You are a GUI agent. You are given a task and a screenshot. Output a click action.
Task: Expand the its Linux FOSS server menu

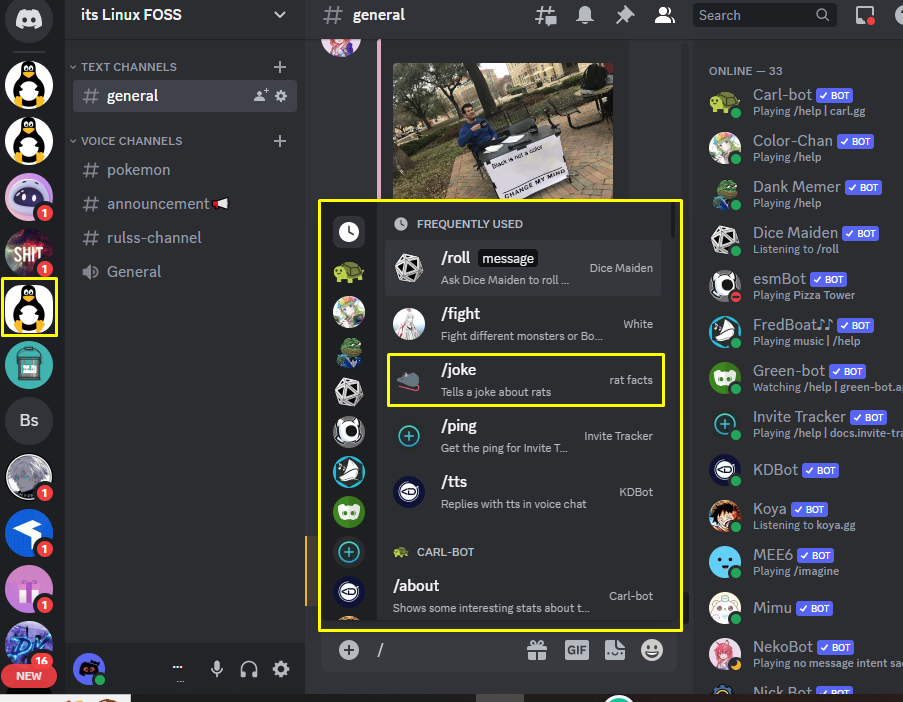(x=280, y=15)
